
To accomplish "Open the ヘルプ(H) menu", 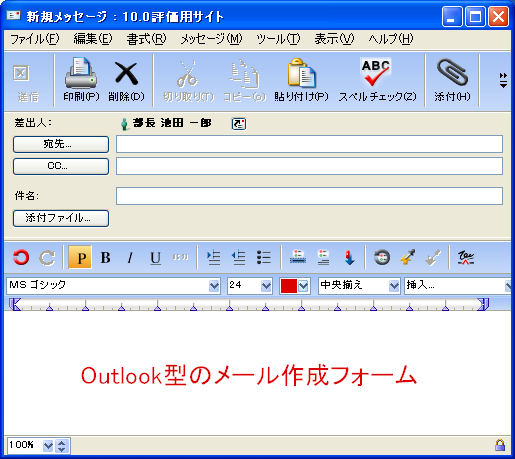I will [391, 39].
